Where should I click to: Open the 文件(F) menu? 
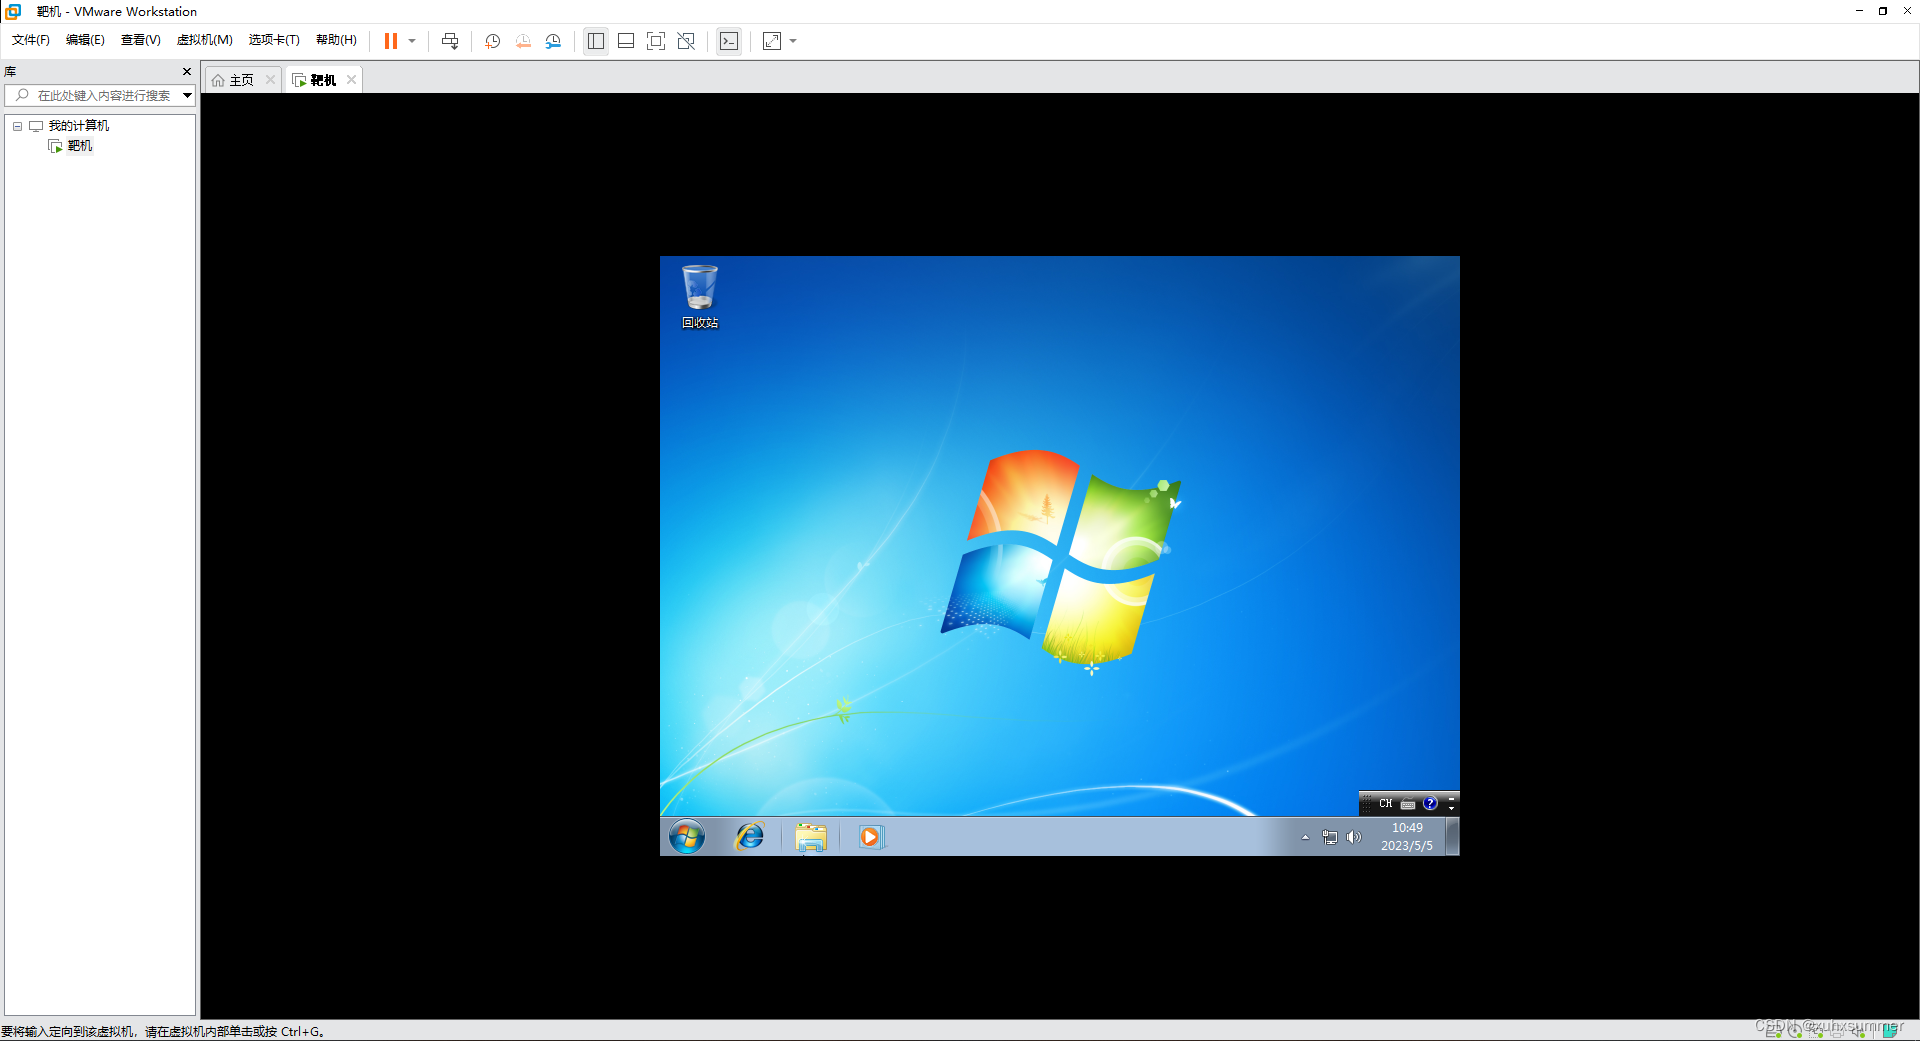[x=30, y=40]
